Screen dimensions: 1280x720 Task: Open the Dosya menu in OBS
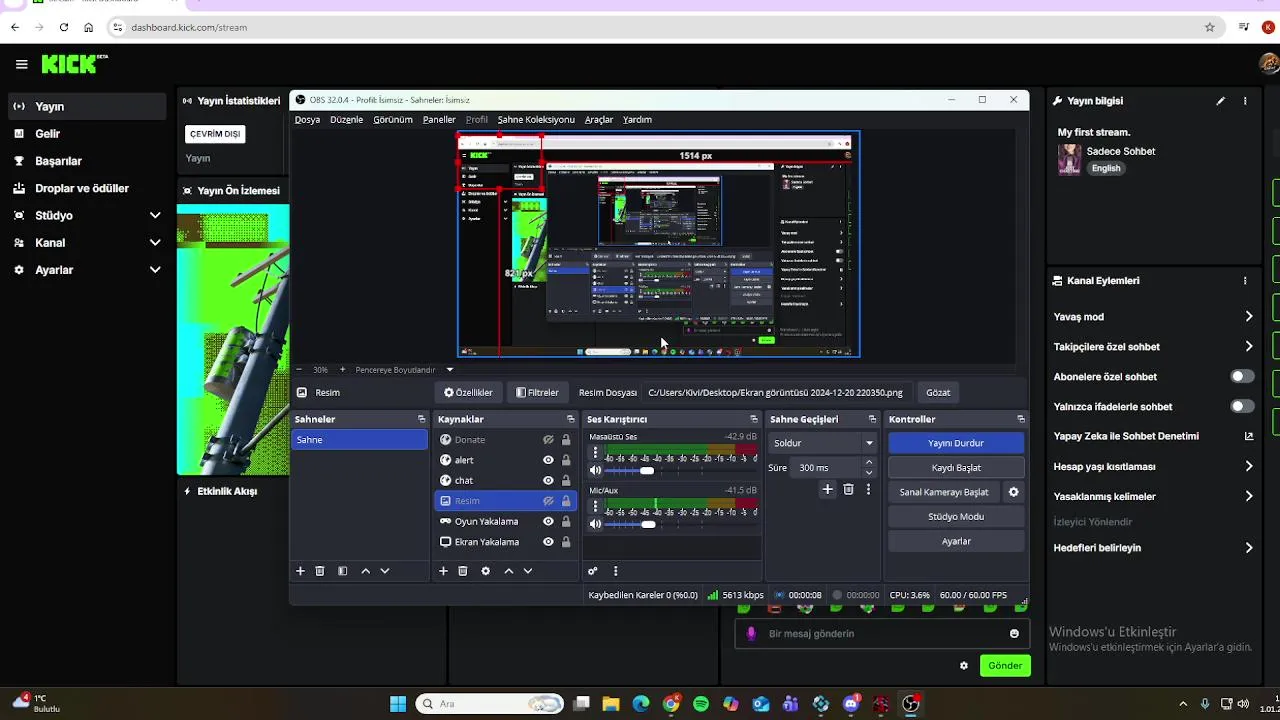point(307,119)
